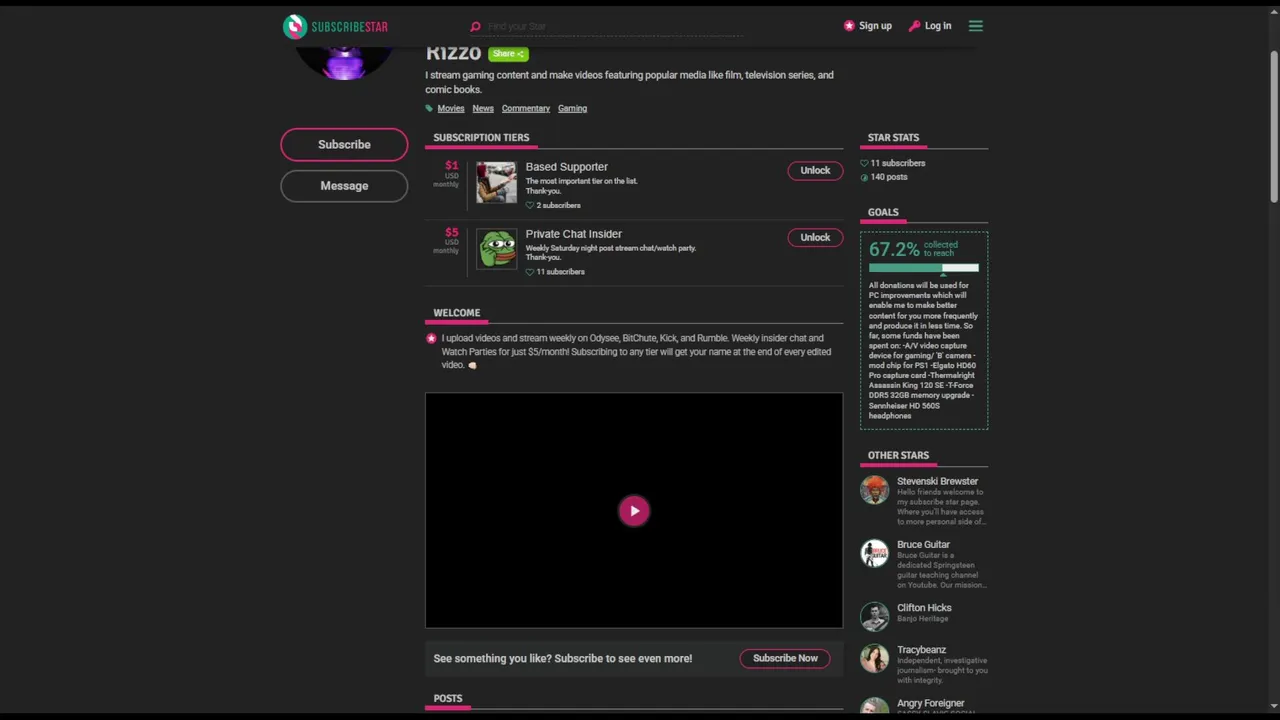The image size is (1280, 720).
Task: Click the OTHER STARS heading
Action: tap(898, 455)
